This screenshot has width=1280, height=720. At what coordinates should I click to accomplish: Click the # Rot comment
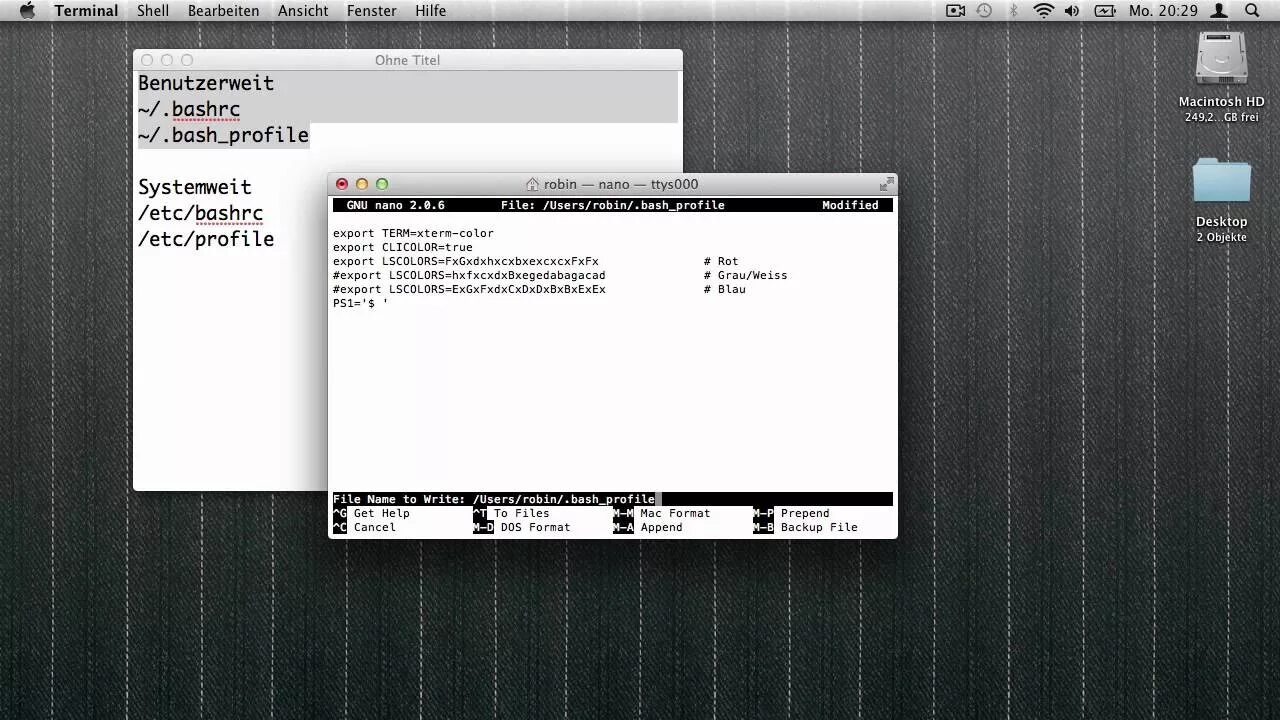point(721,261)
